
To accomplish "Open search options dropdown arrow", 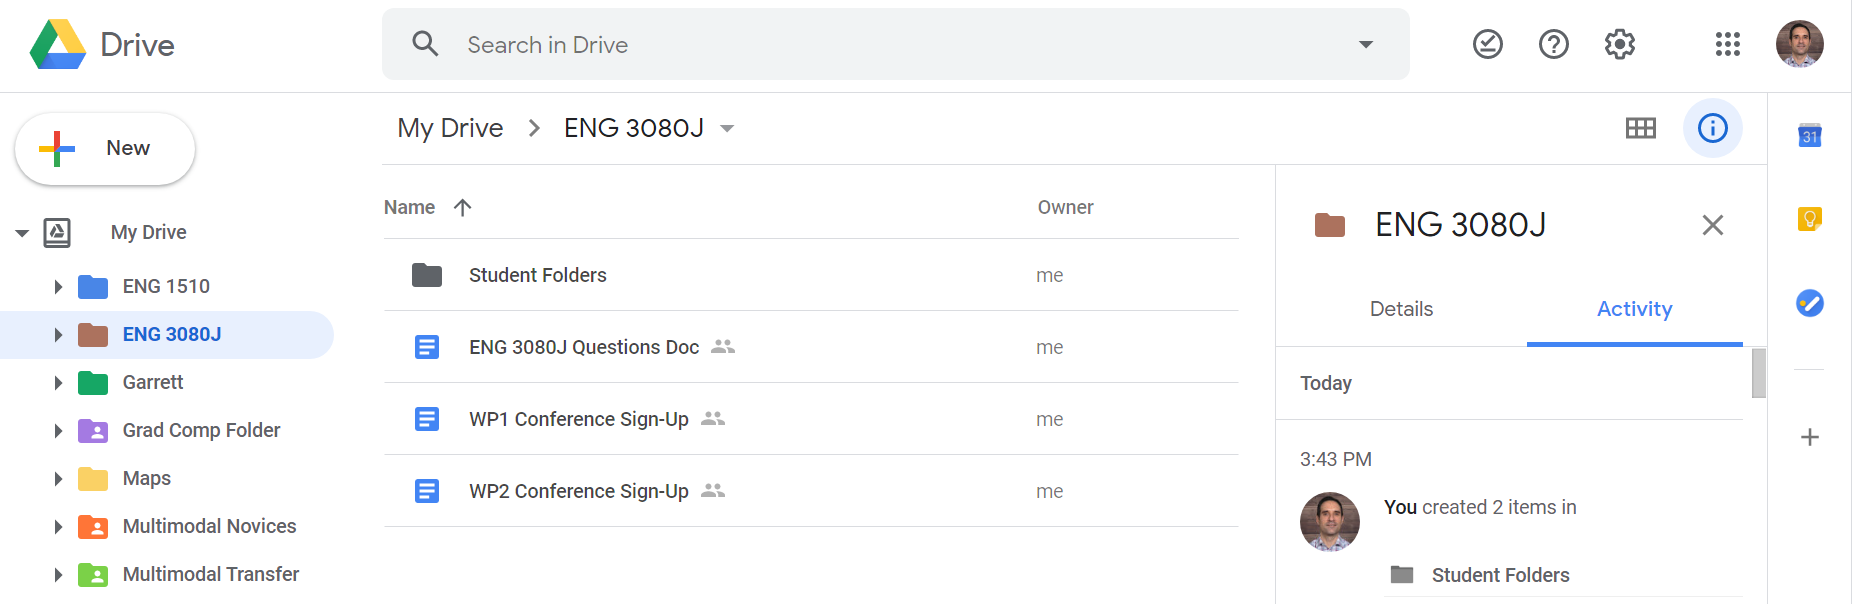I will point(1365,44).
